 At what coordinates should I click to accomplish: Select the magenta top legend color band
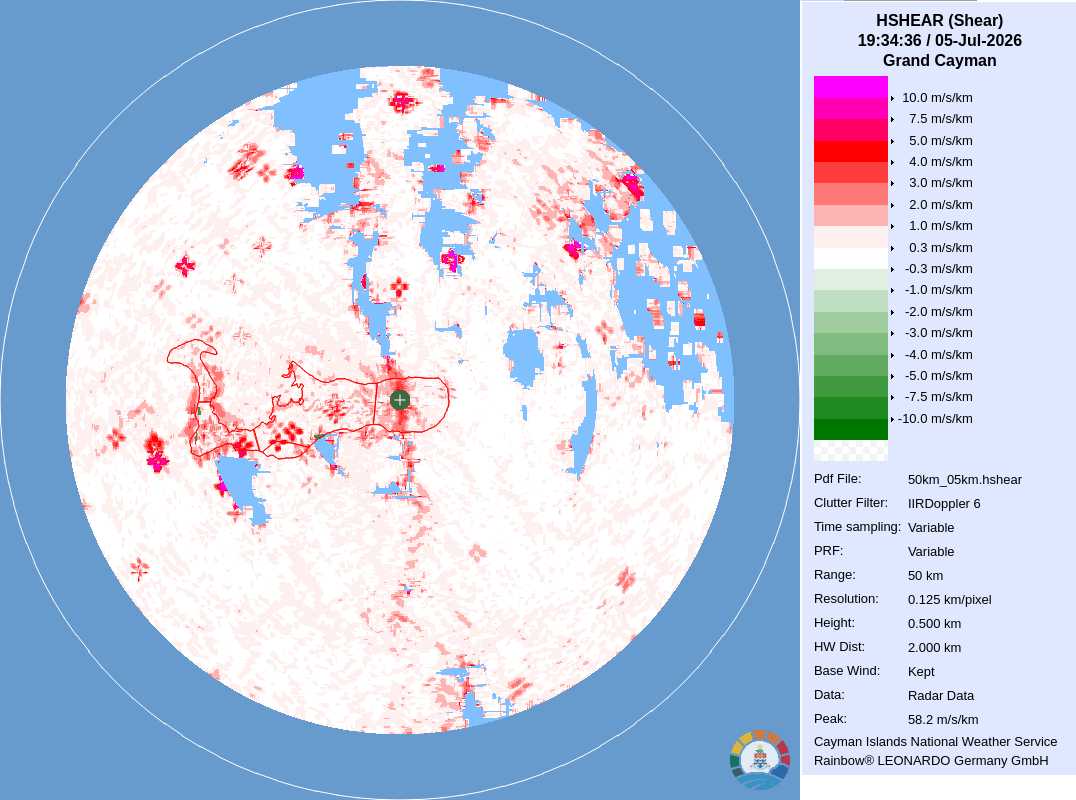851,87
